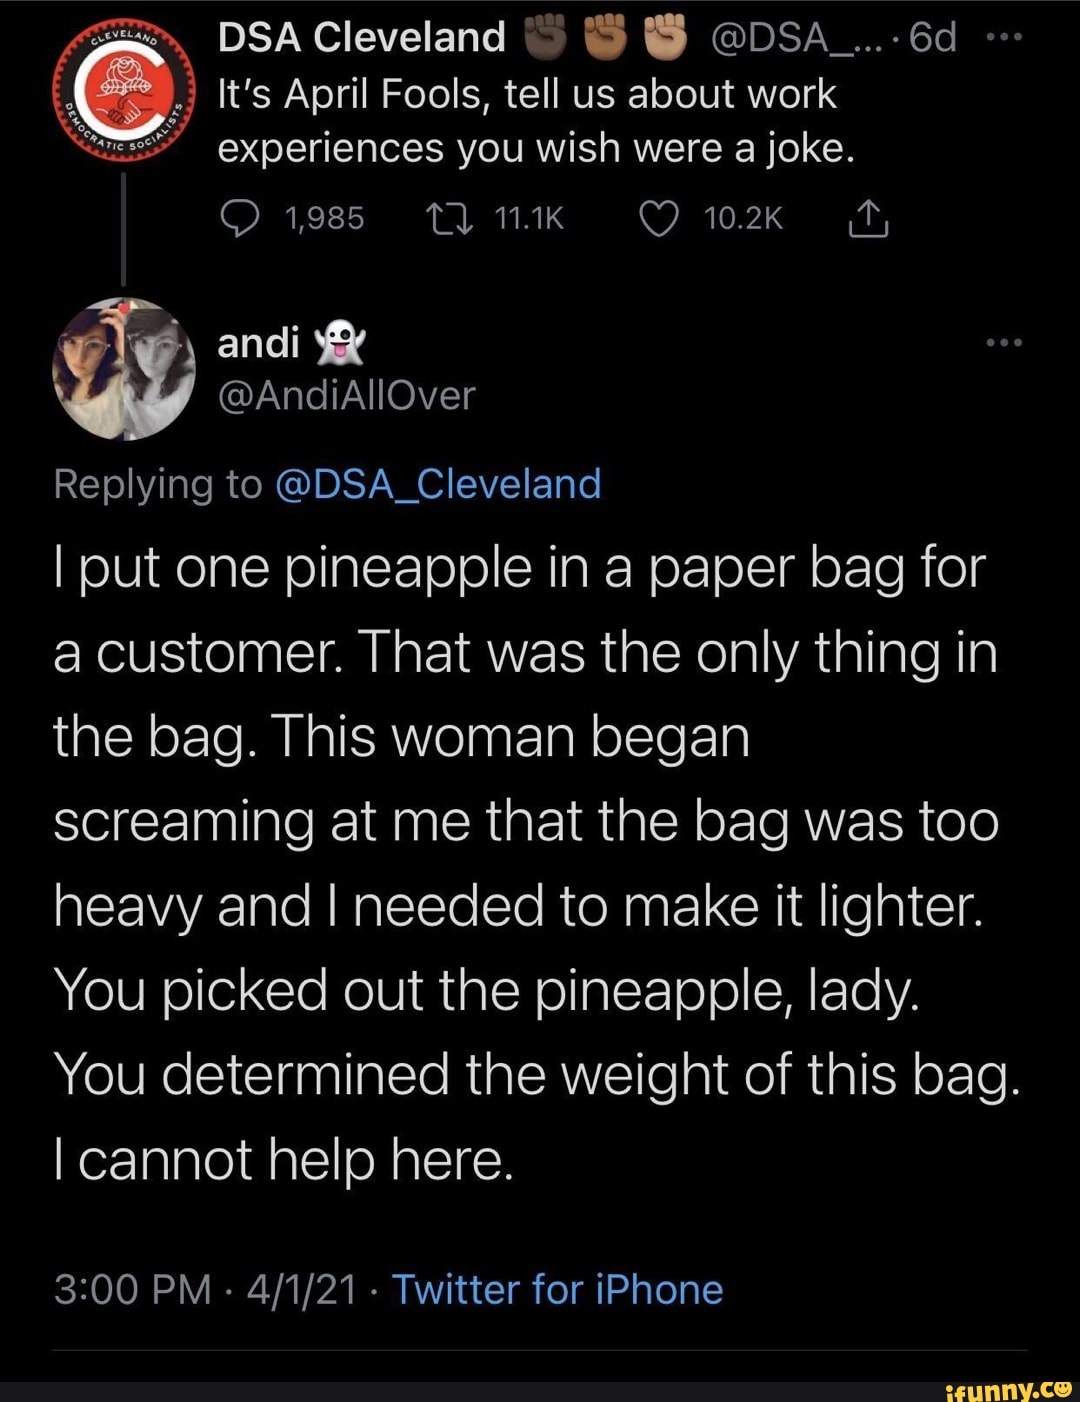
Task: Open more options on andi's reply
Action: click(x=1003, y=342)
